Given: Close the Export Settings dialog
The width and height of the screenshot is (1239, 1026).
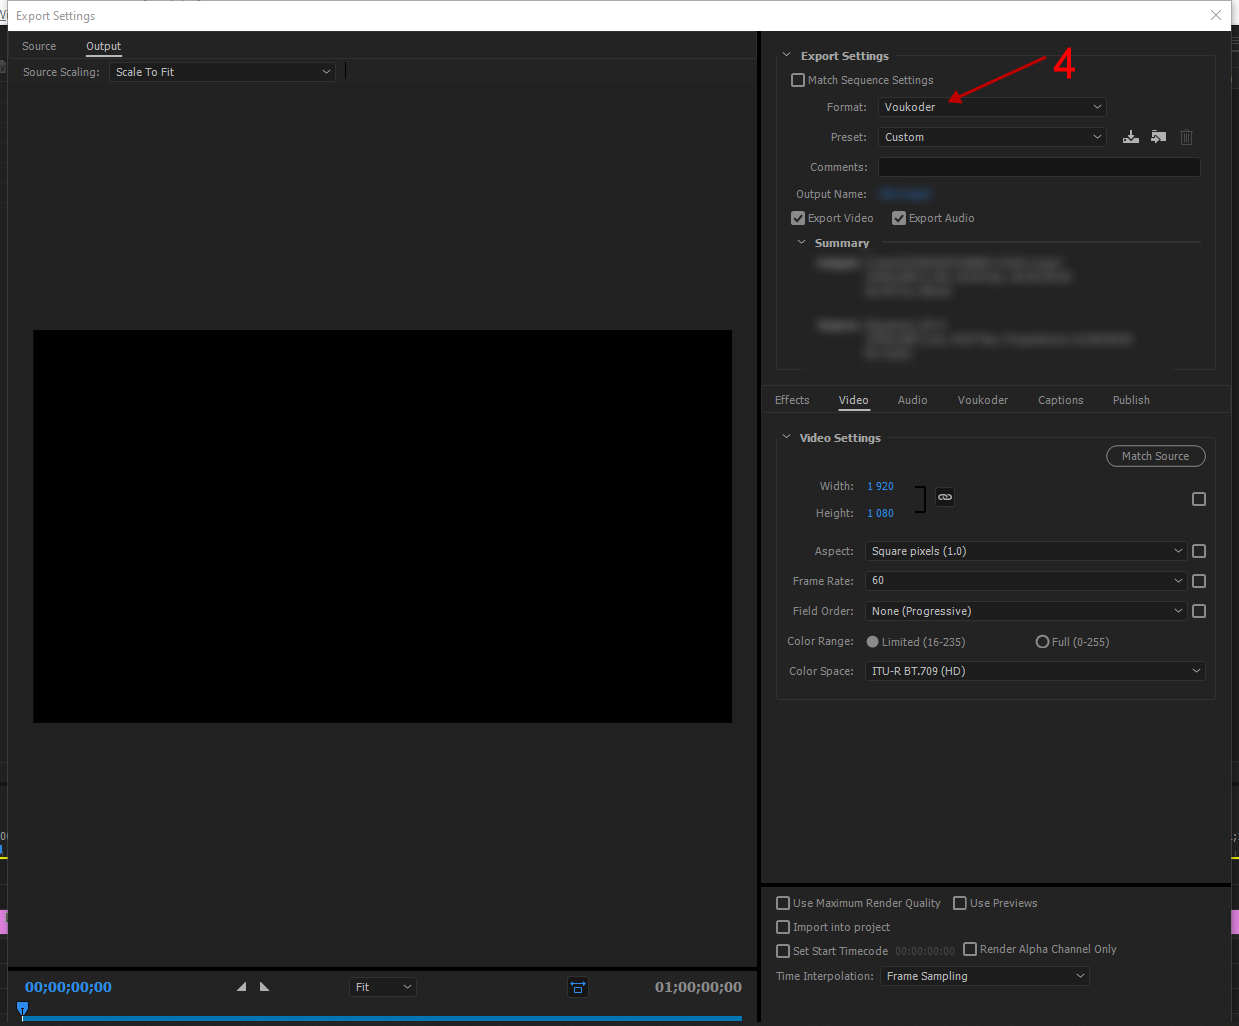Looking at the screenshot, I should (1216, 15).
